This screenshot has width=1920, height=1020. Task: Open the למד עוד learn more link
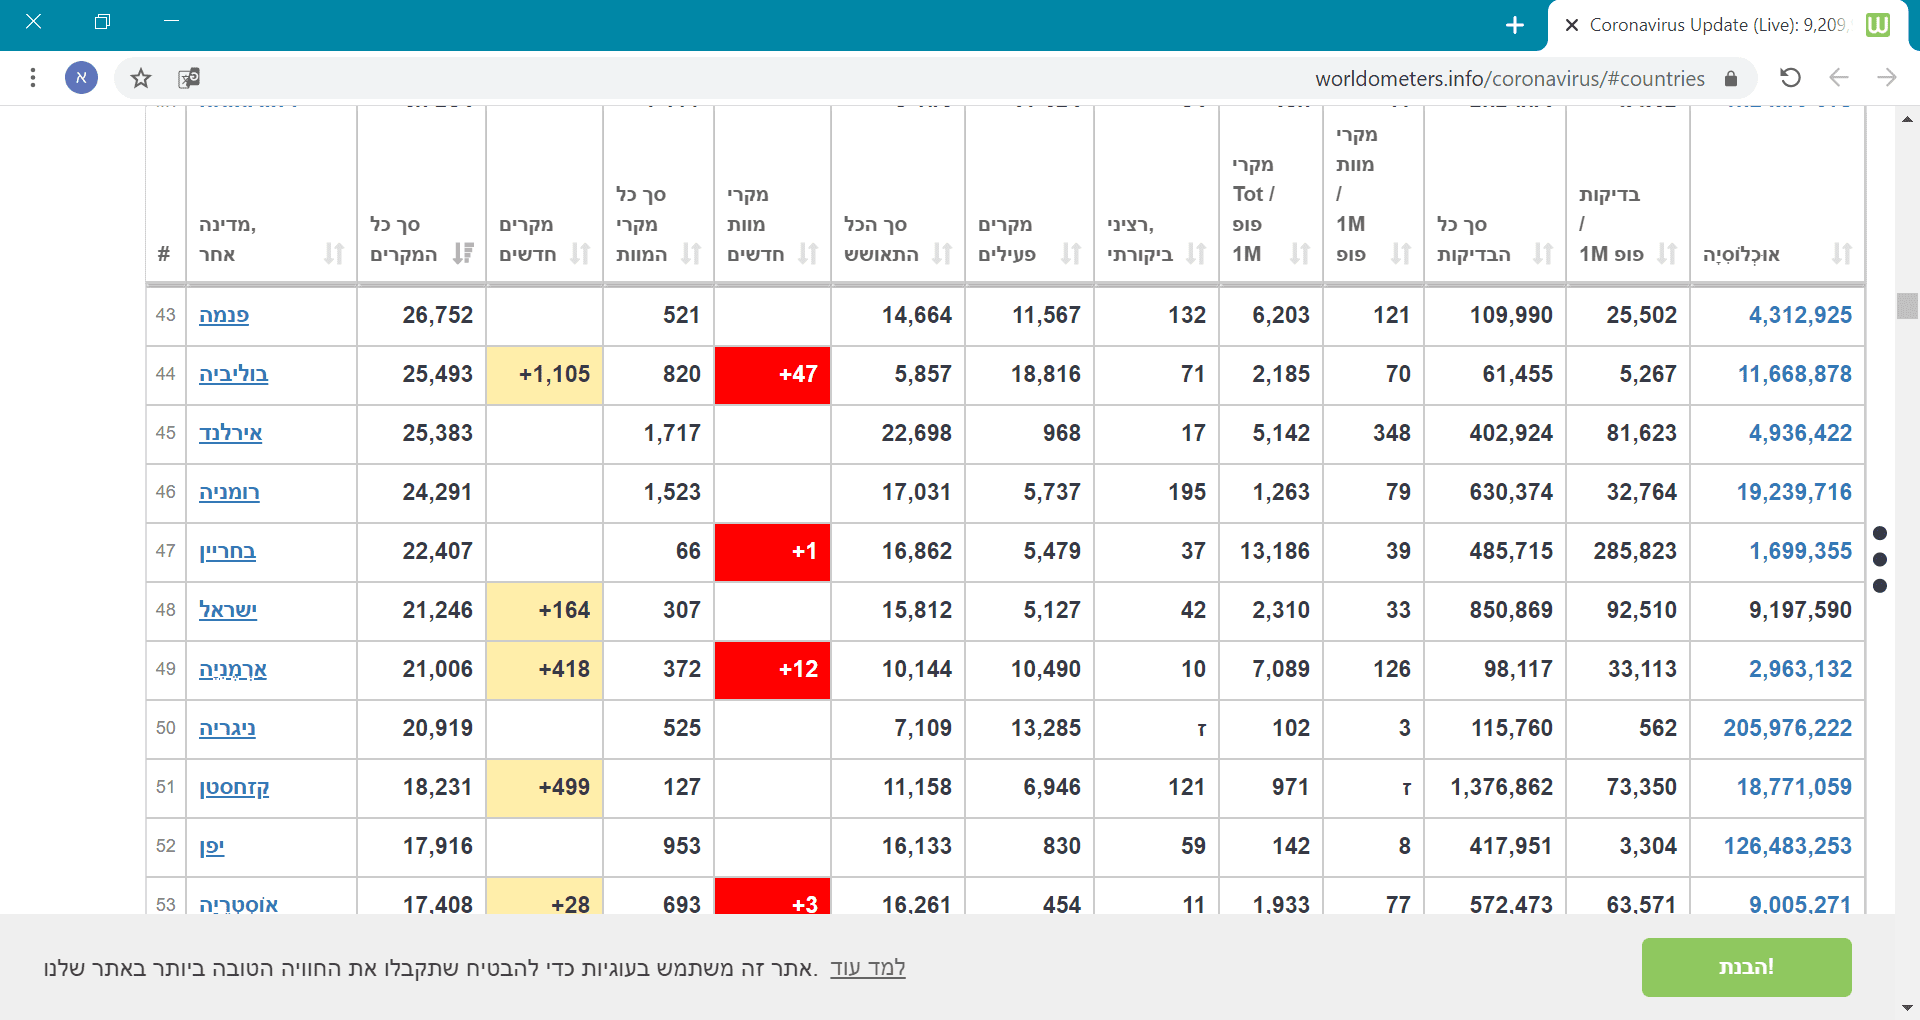869,967
